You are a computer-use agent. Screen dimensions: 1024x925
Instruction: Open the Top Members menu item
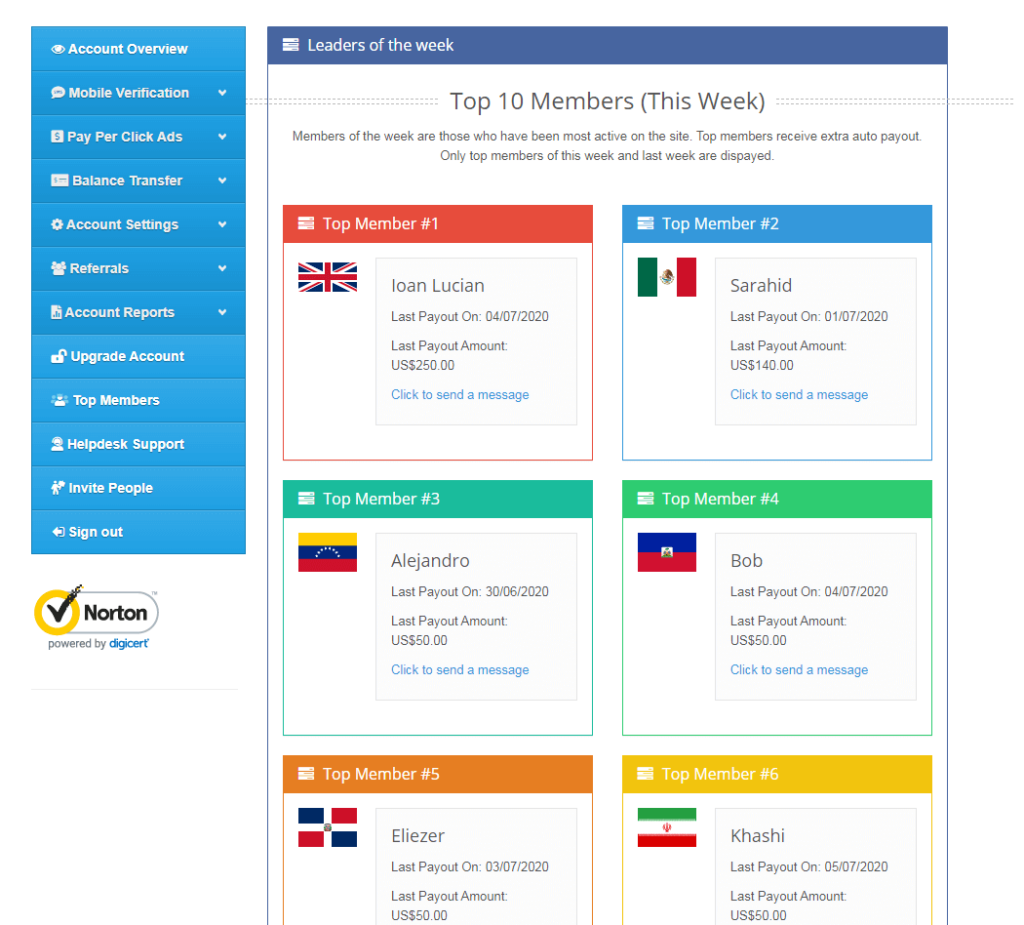pos(115,400)
